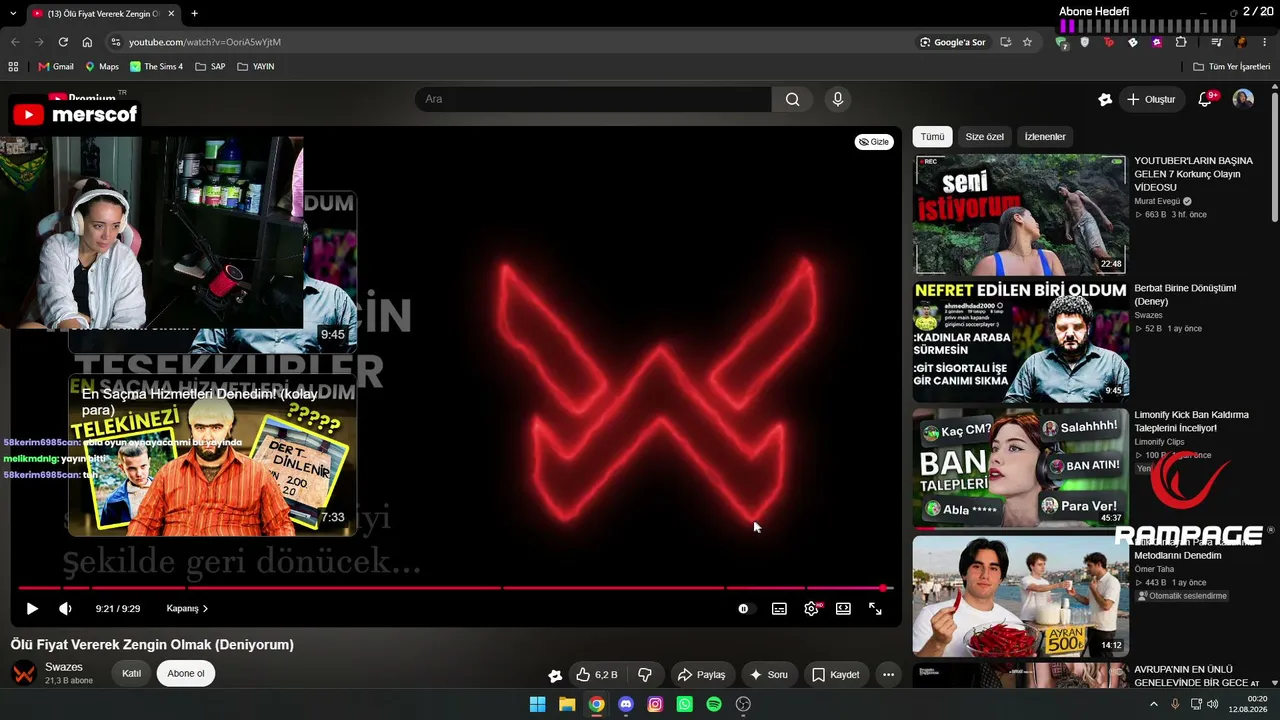Image resolution: width=1280 pixels, height=720 pixels.
Task: Open Discord from the taskbar
Action: [626, 704]
